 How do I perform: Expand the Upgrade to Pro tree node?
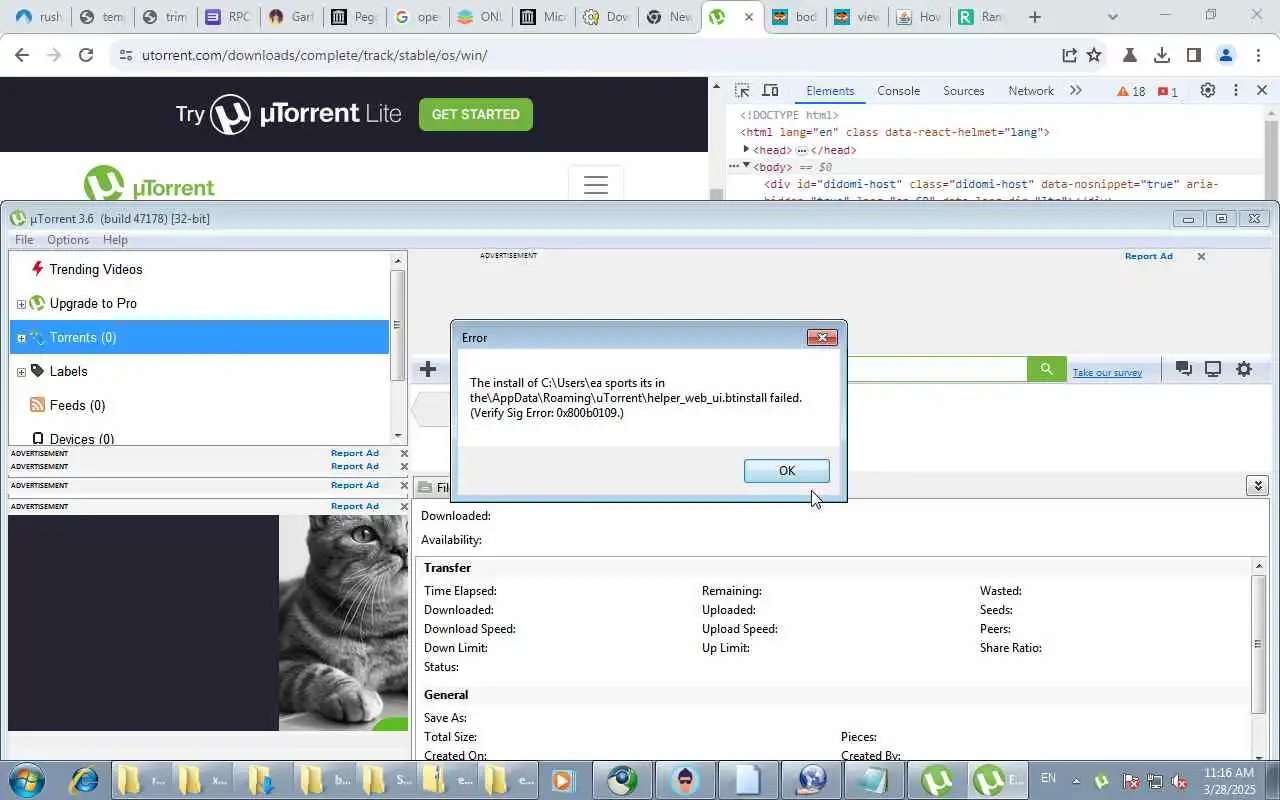tap(21, 304)
